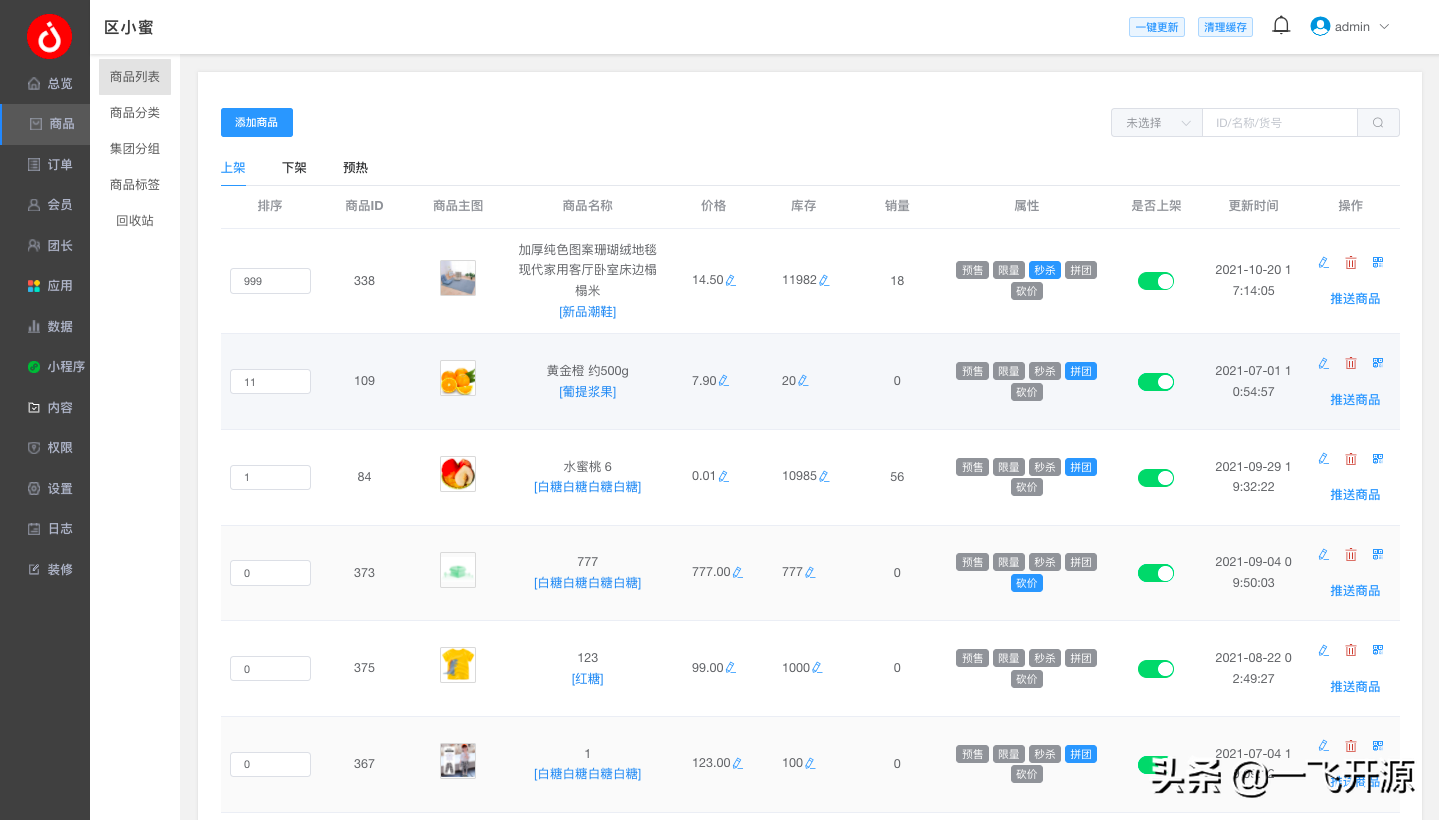This screenshot has width=1439, height=820.
Task: Click trash icon for product 84
Action: [x=1351, y=459]
